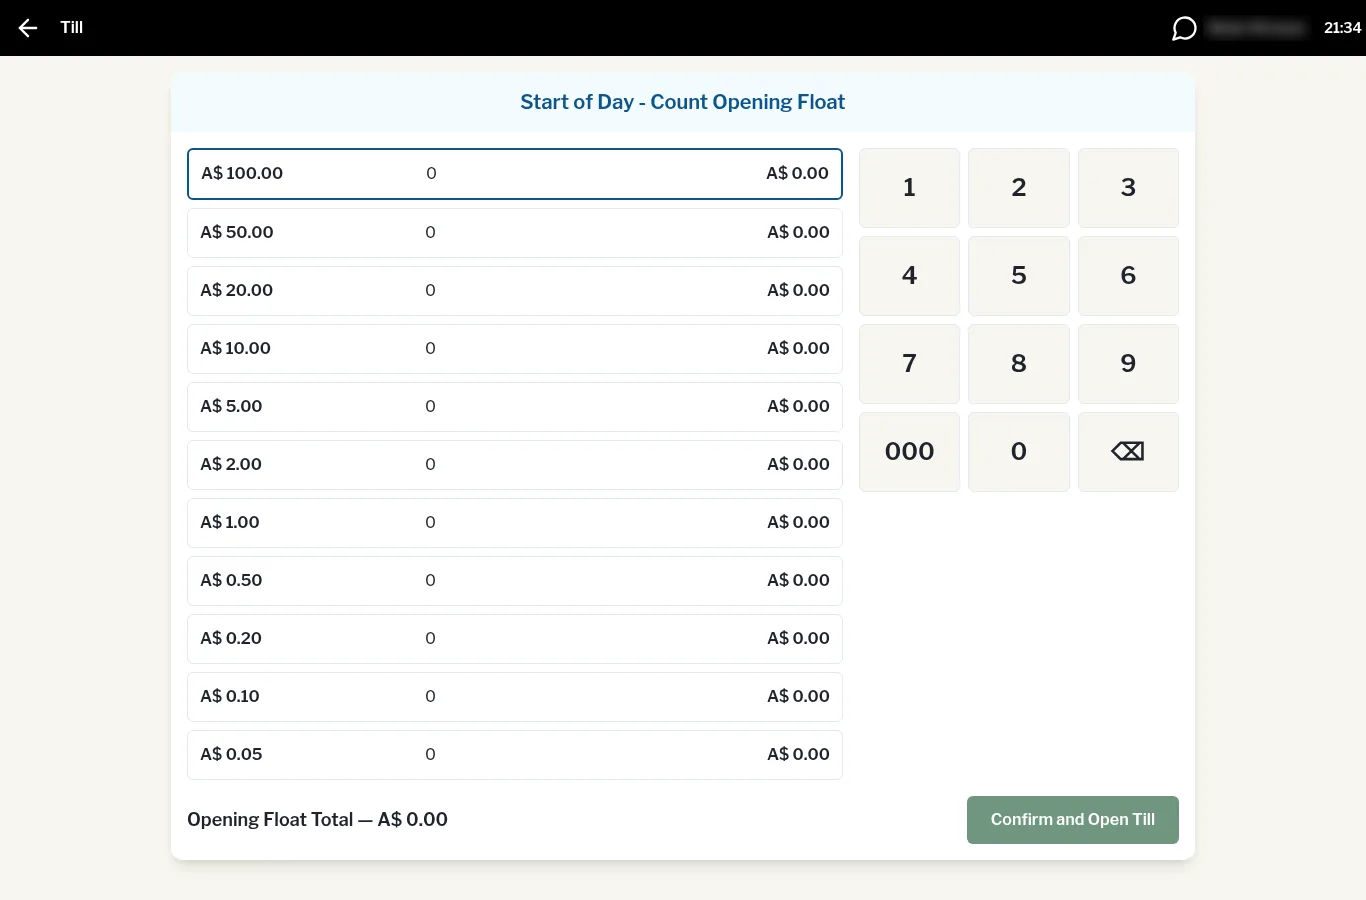Select the A$ 0.10 denomination row
Viewport: 1366px width, 900px height.
coord(515,697)
